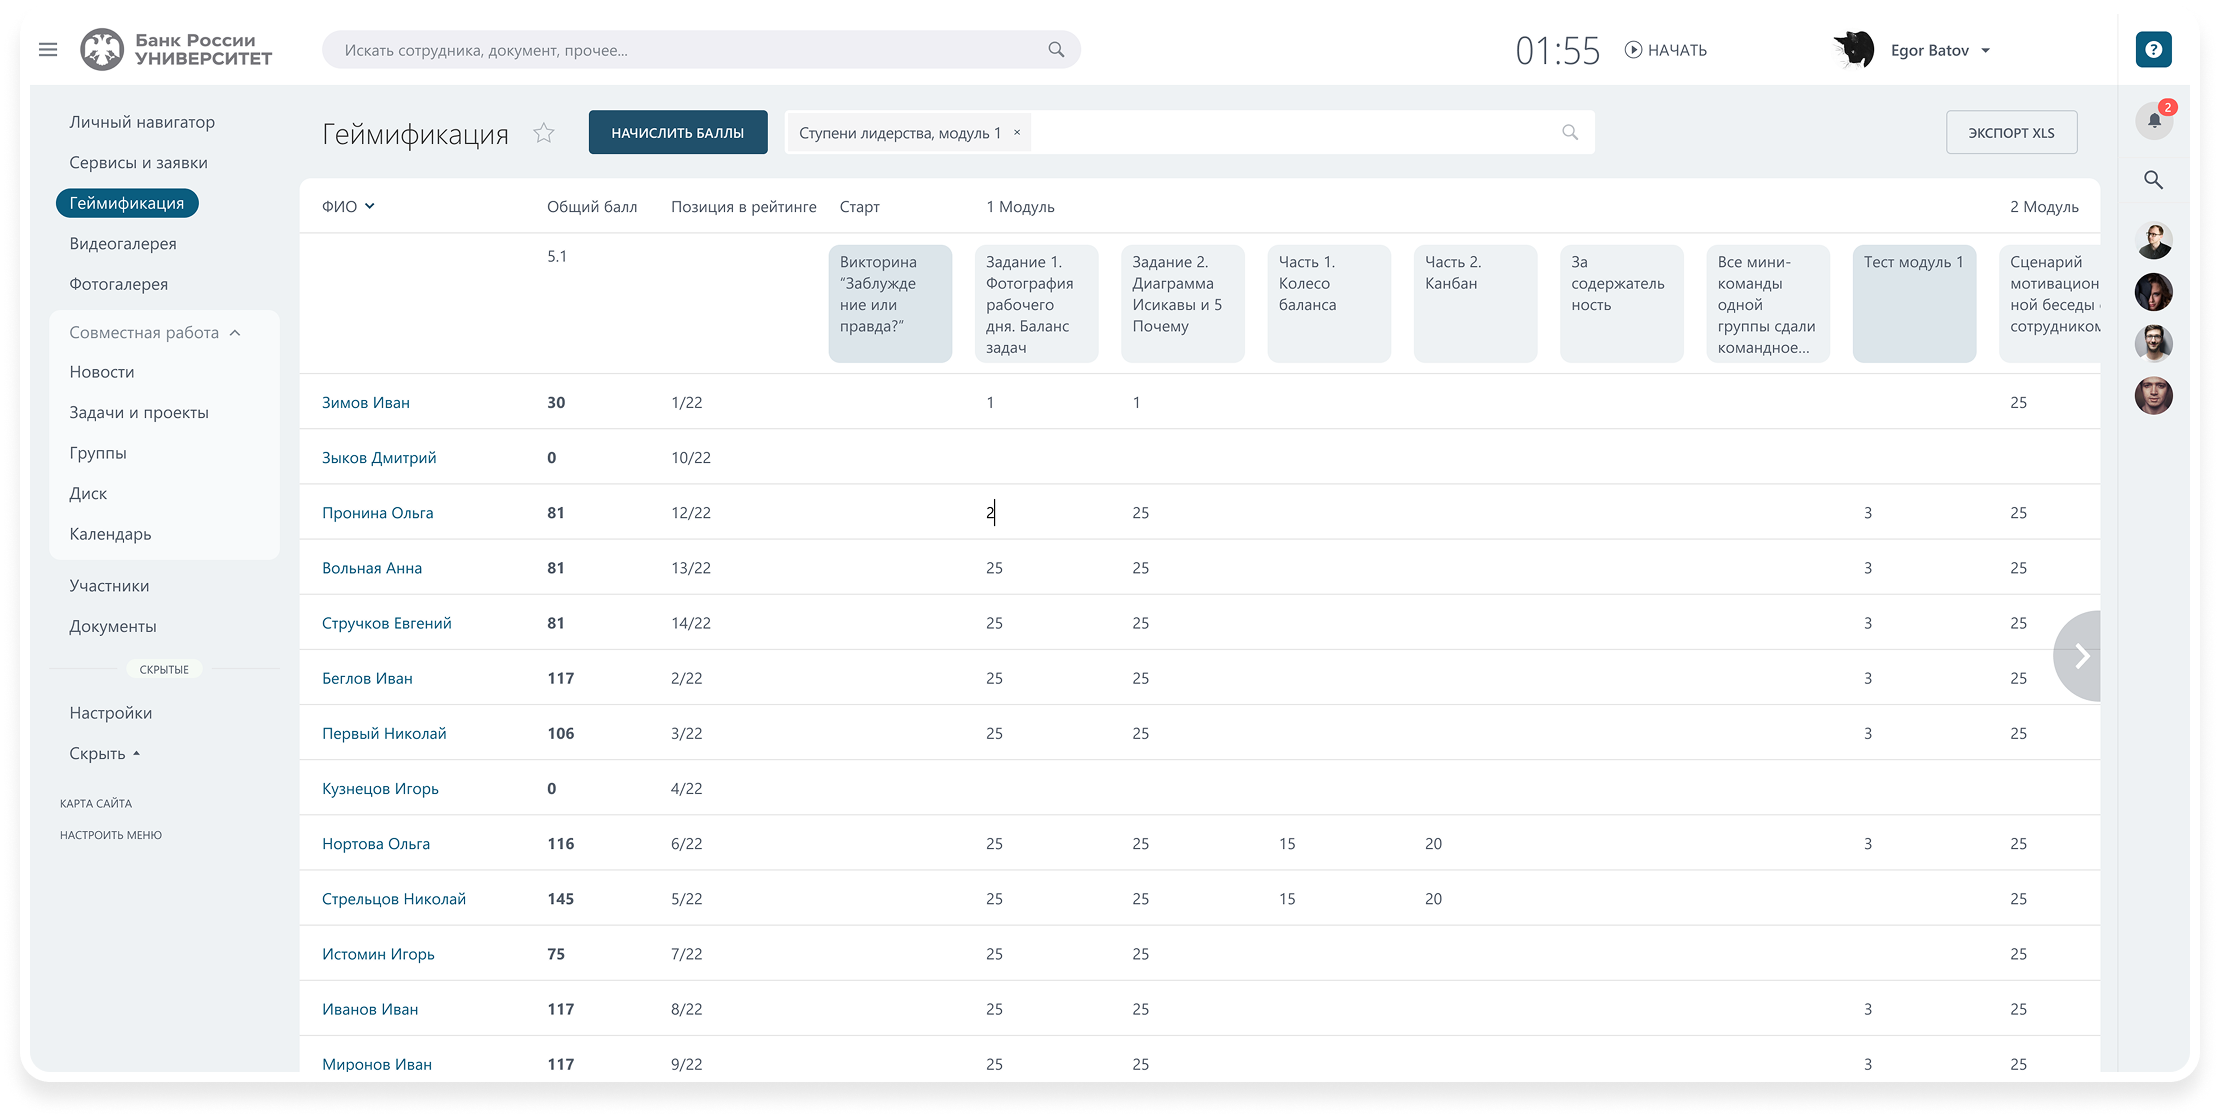Open the first contact avatar in right sidebar

coord(2154,241)
